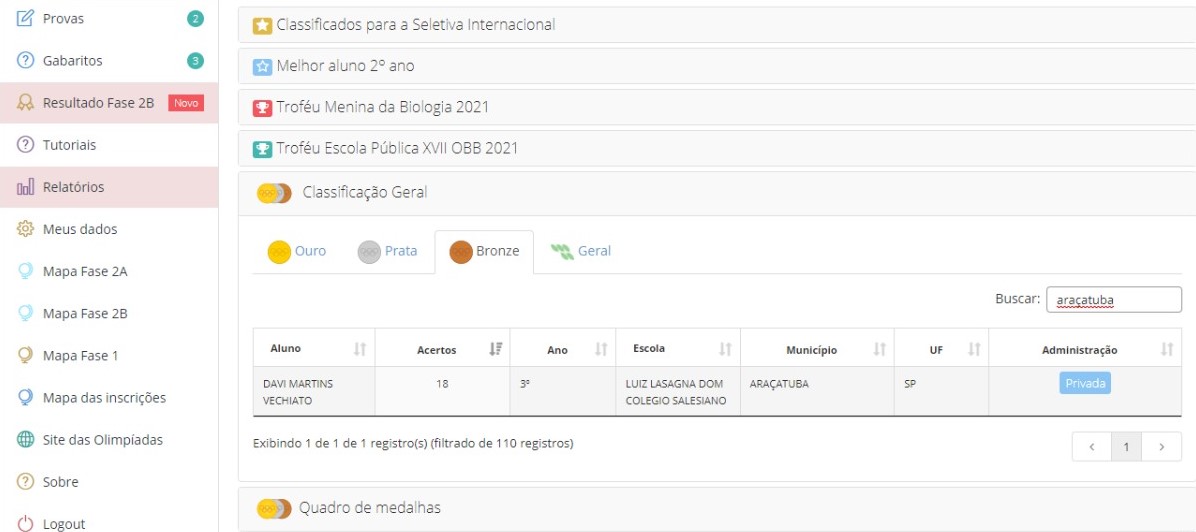This screenshot has width=1196, height=532.
Task: Go to next page with pagination arrow
Action: (1162, 447)
